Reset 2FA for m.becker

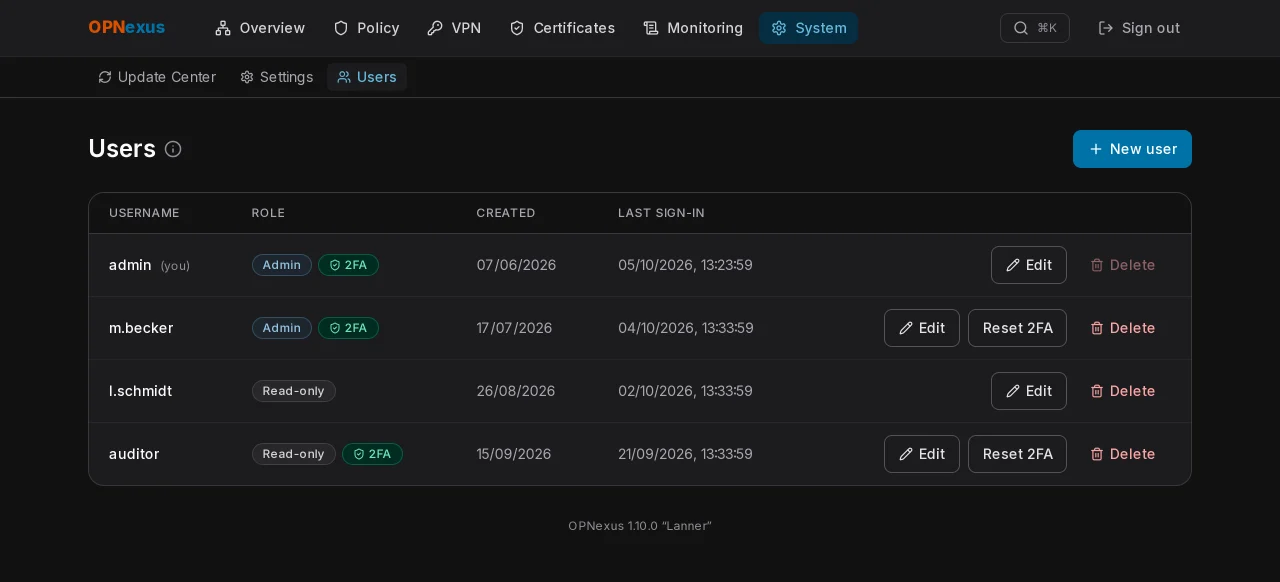click(x=1017, y=328)
